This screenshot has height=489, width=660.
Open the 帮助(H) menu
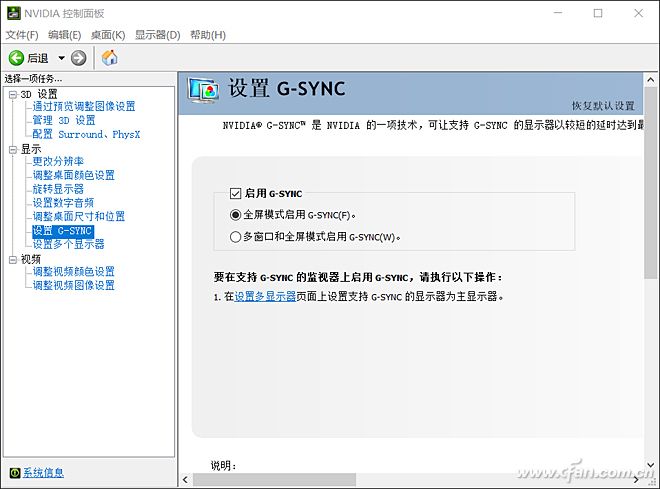point(207,35)
